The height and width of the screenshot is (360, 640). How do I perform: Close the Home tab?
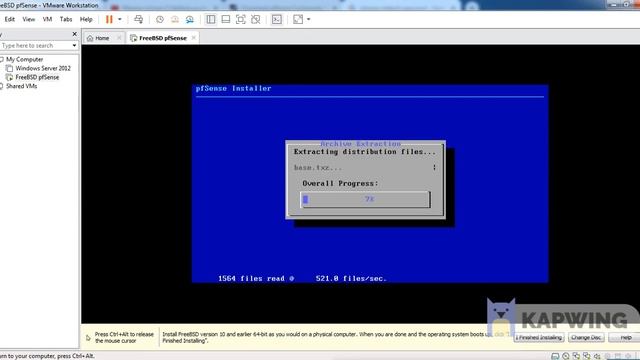pyautogui.click(x=119, y=38)
